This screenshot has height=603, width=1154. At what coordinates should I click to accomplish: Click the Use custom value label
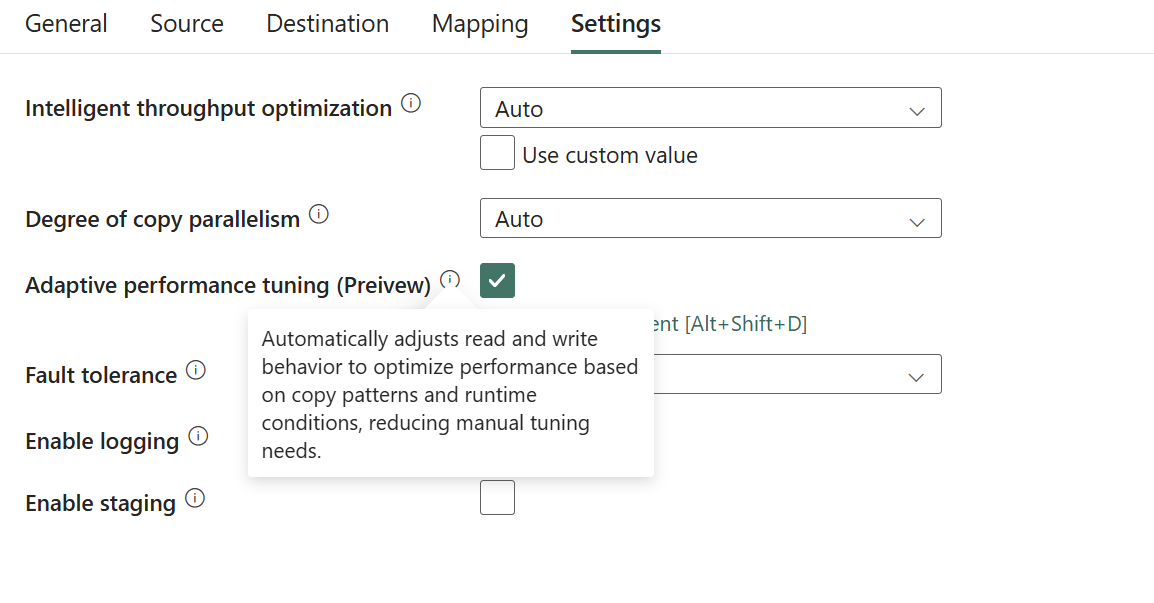[x=610, y=156]
